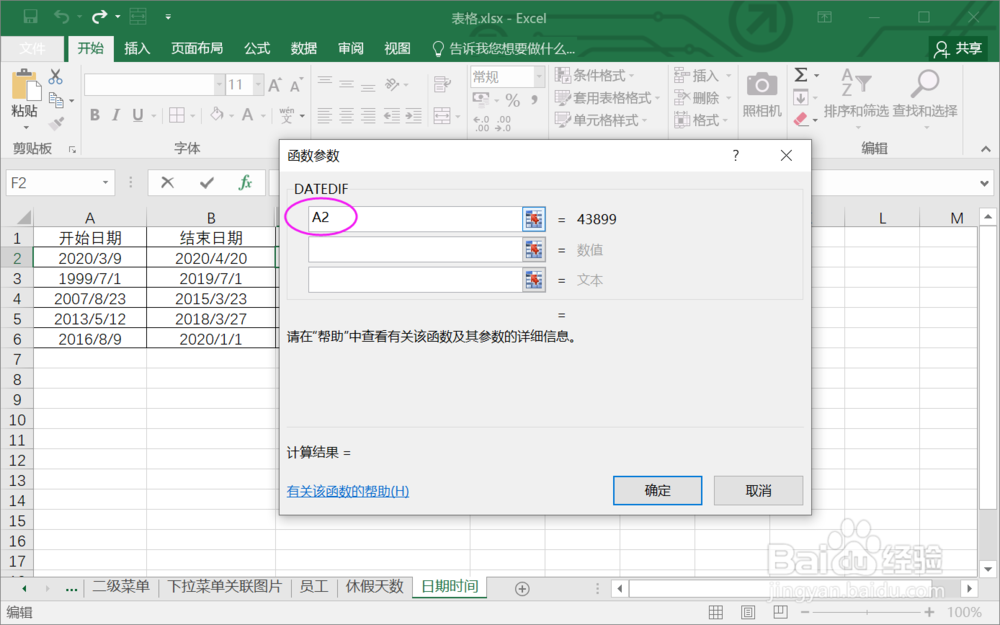Click the confirm checkmark in formula bar

(207, 183)
